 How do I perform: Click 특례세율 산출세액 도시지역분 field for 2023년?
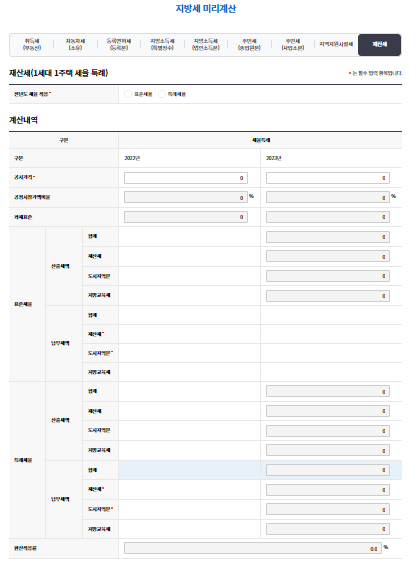click(x=328, y=431)
